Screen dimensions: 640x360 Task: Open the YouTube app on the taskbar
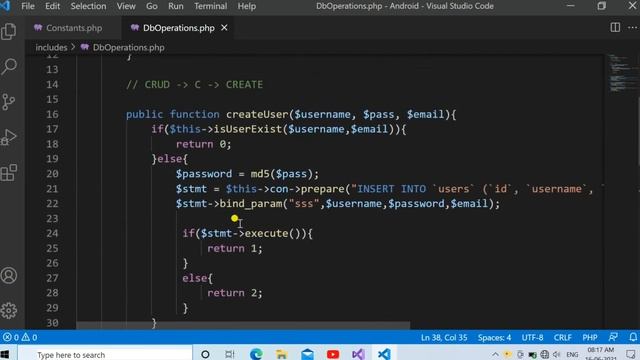coord(333,354)
